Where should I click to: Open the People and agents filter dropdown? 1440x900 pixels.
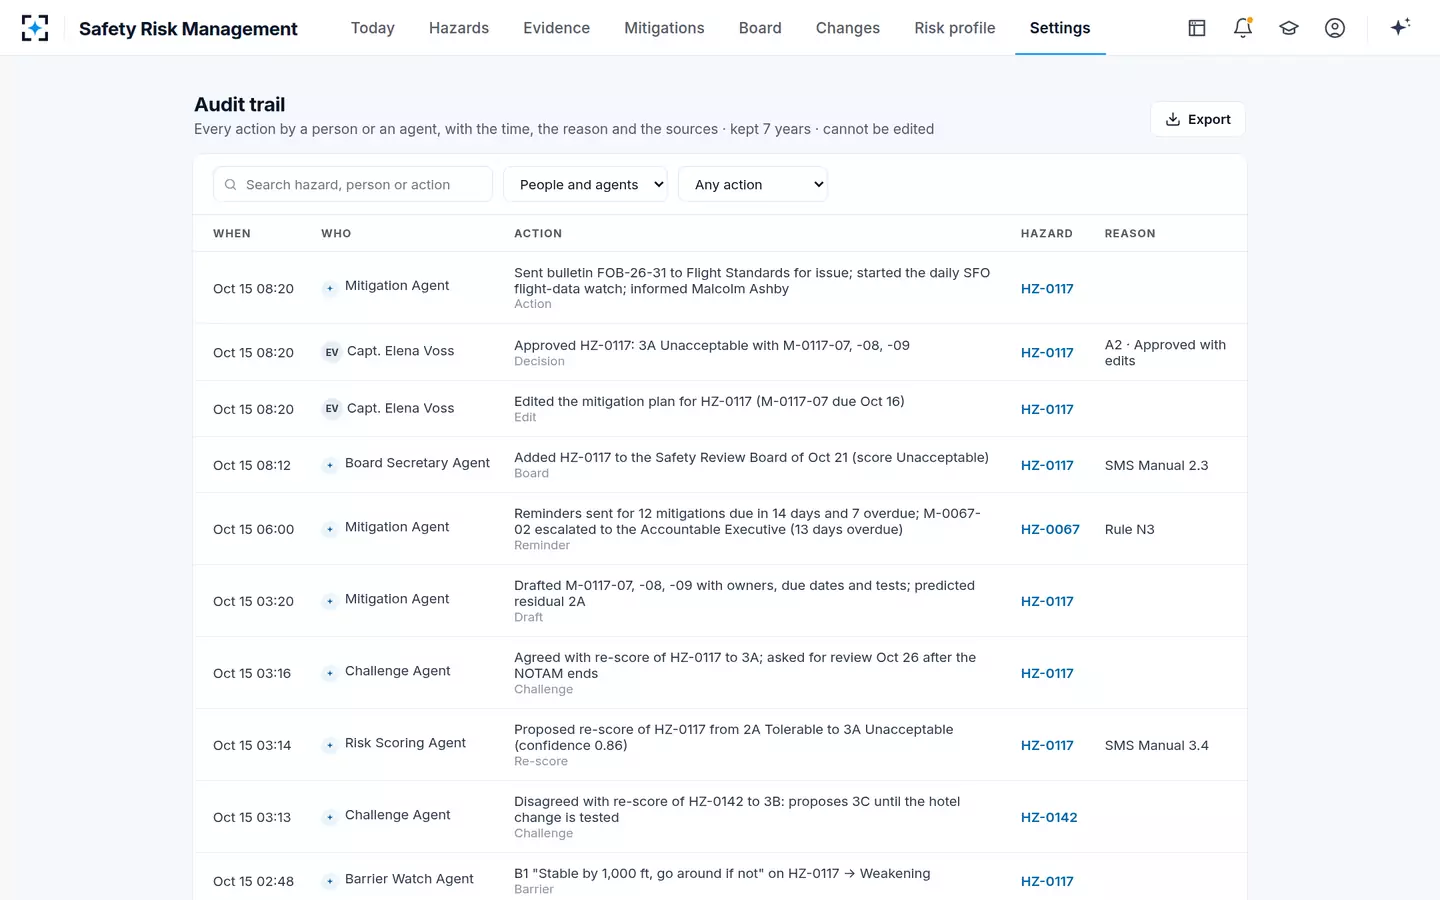pos(585,184)
